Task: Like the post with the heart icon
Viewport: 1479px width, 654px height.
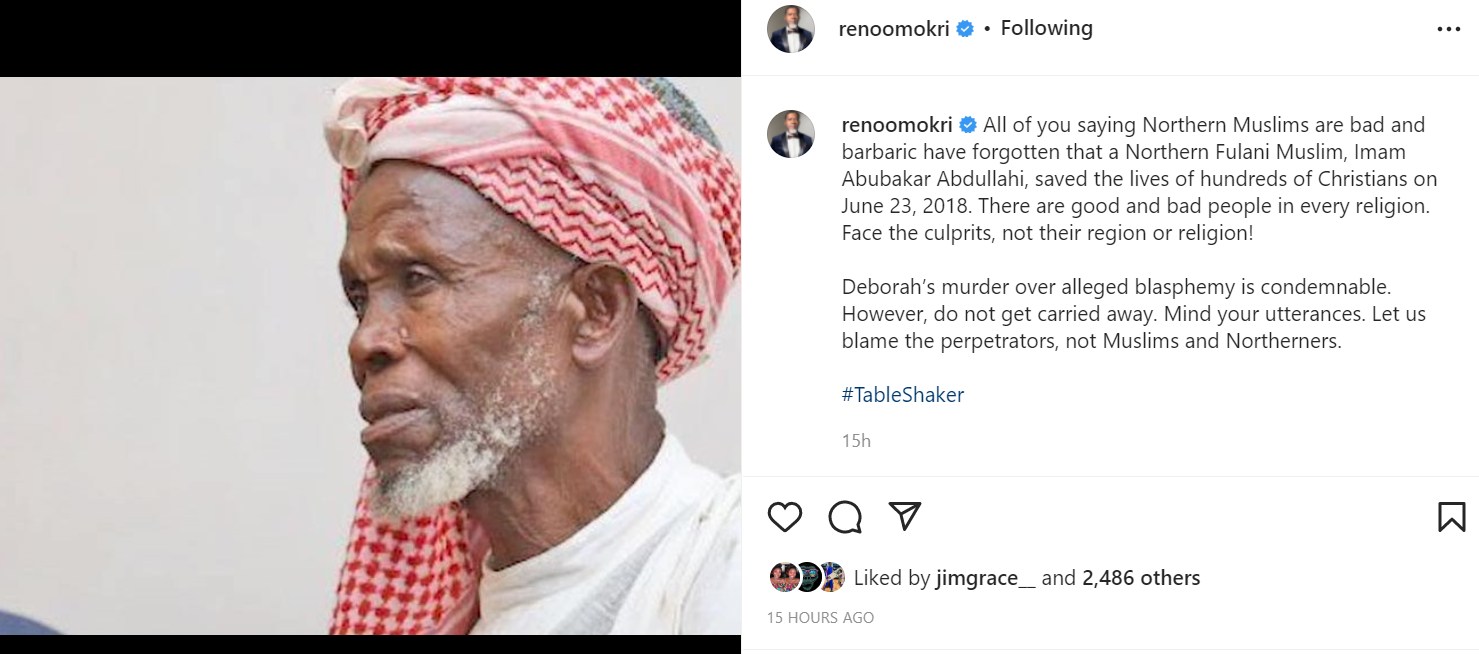Action: click(x=785, y=516)
